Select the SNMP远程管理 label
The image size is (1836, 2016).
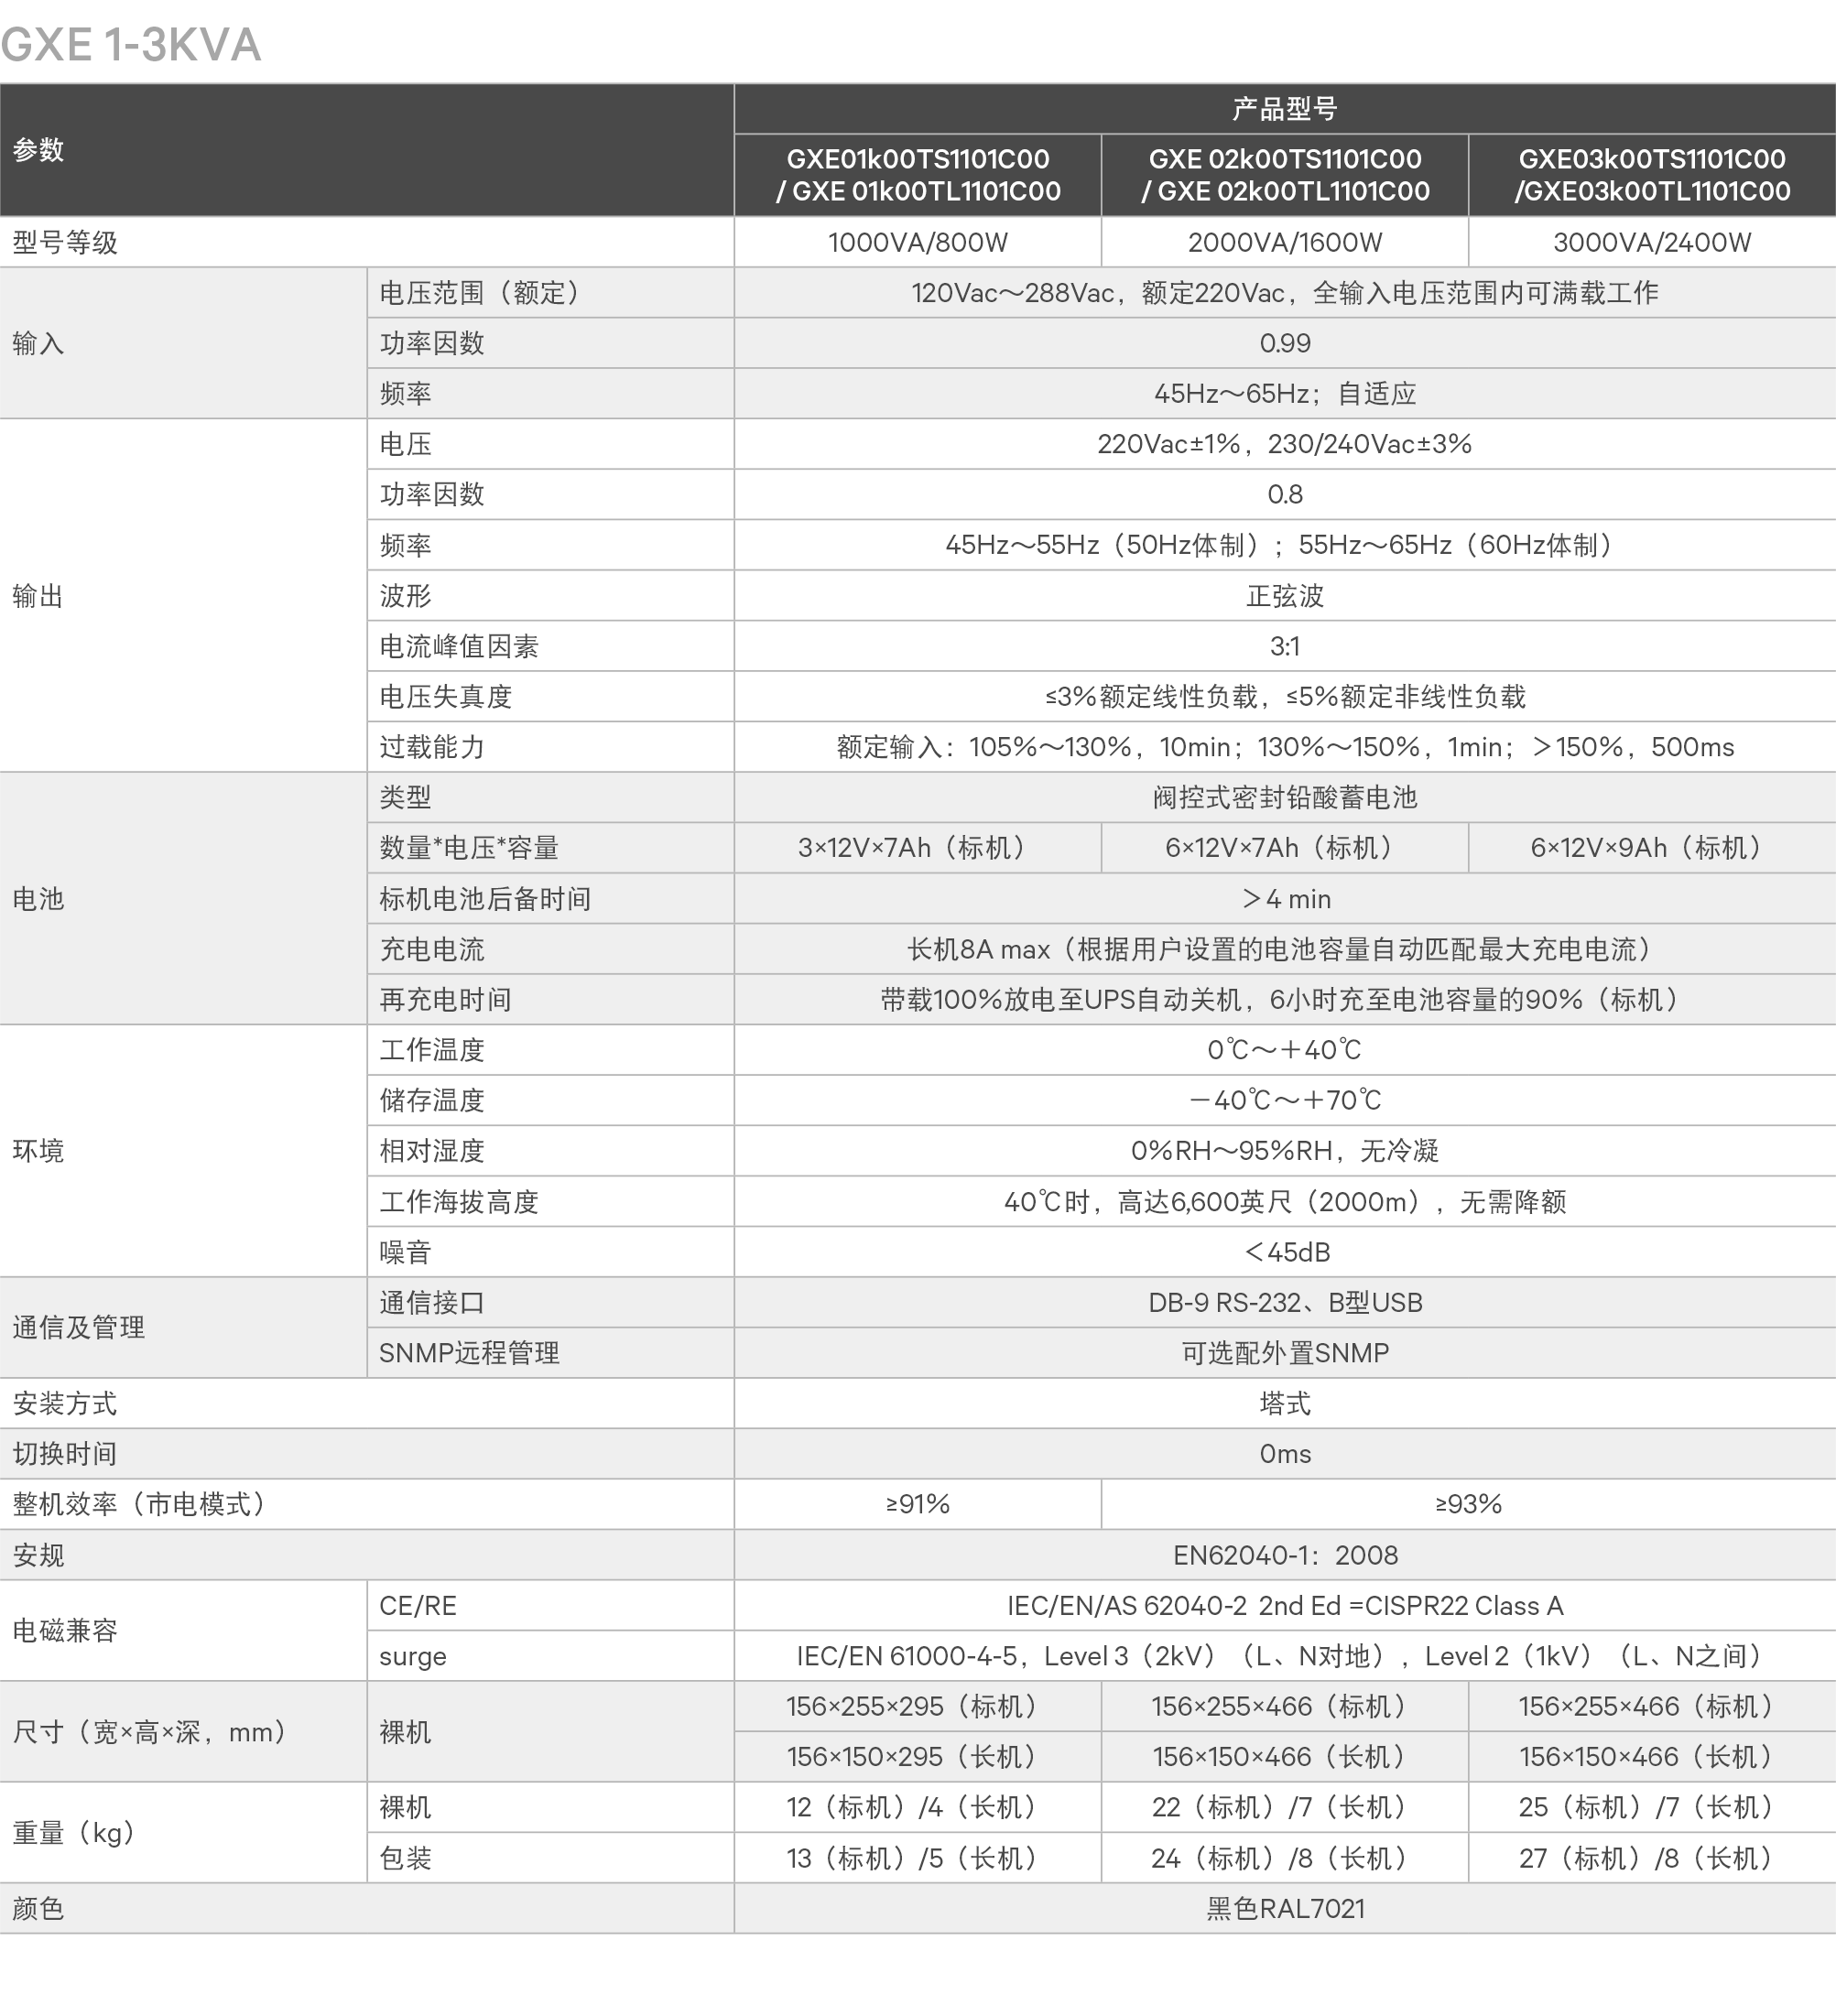[x=469, y=1353]
